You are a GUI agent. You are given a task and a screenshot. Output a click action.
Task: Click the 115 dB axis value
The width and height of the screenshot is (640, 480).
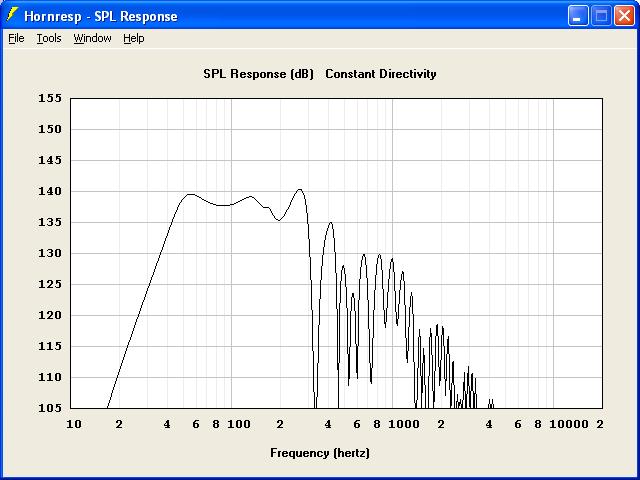(x=50, y=347)
